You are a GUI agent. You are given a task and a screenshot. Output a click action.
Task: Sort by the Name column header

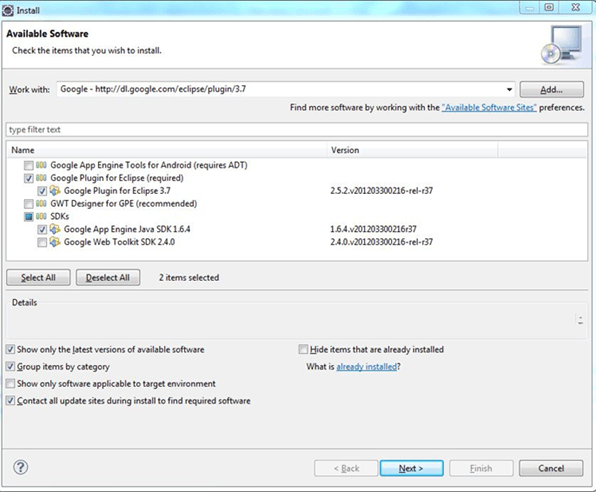coord(167,150)
